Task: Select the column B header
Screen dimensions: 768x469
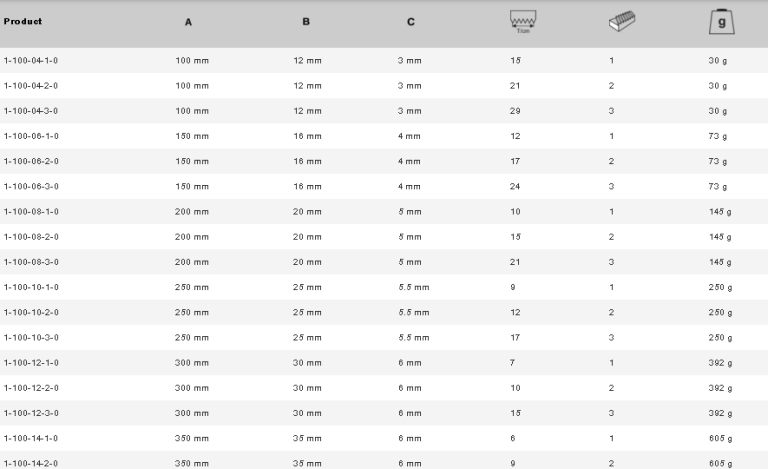Action: tap(306, 23)
